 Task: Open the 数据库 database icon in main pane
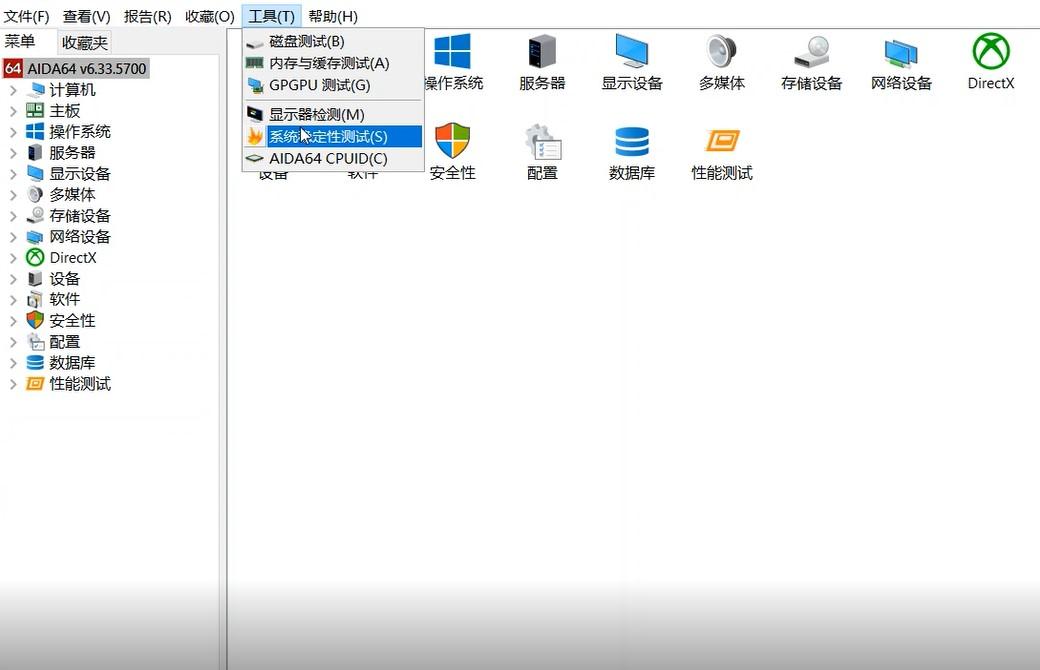[631, 142]
